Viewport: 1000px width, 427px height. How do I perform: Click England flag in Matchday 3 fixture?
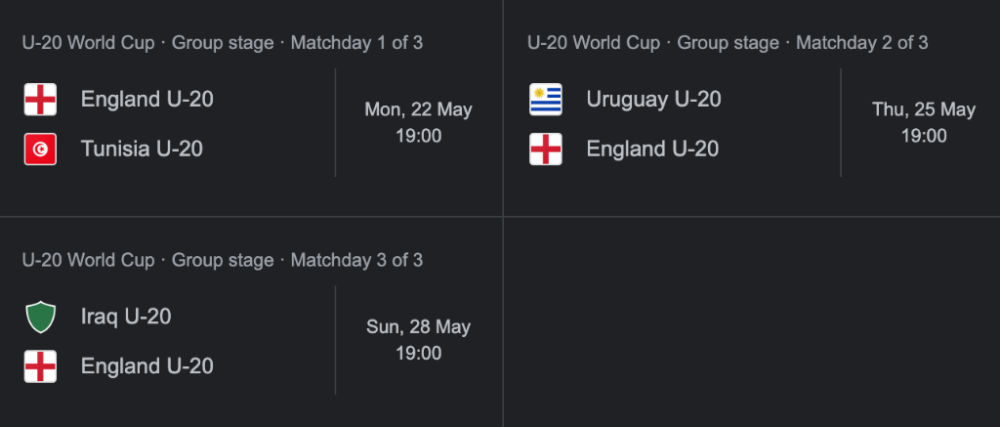40,366
